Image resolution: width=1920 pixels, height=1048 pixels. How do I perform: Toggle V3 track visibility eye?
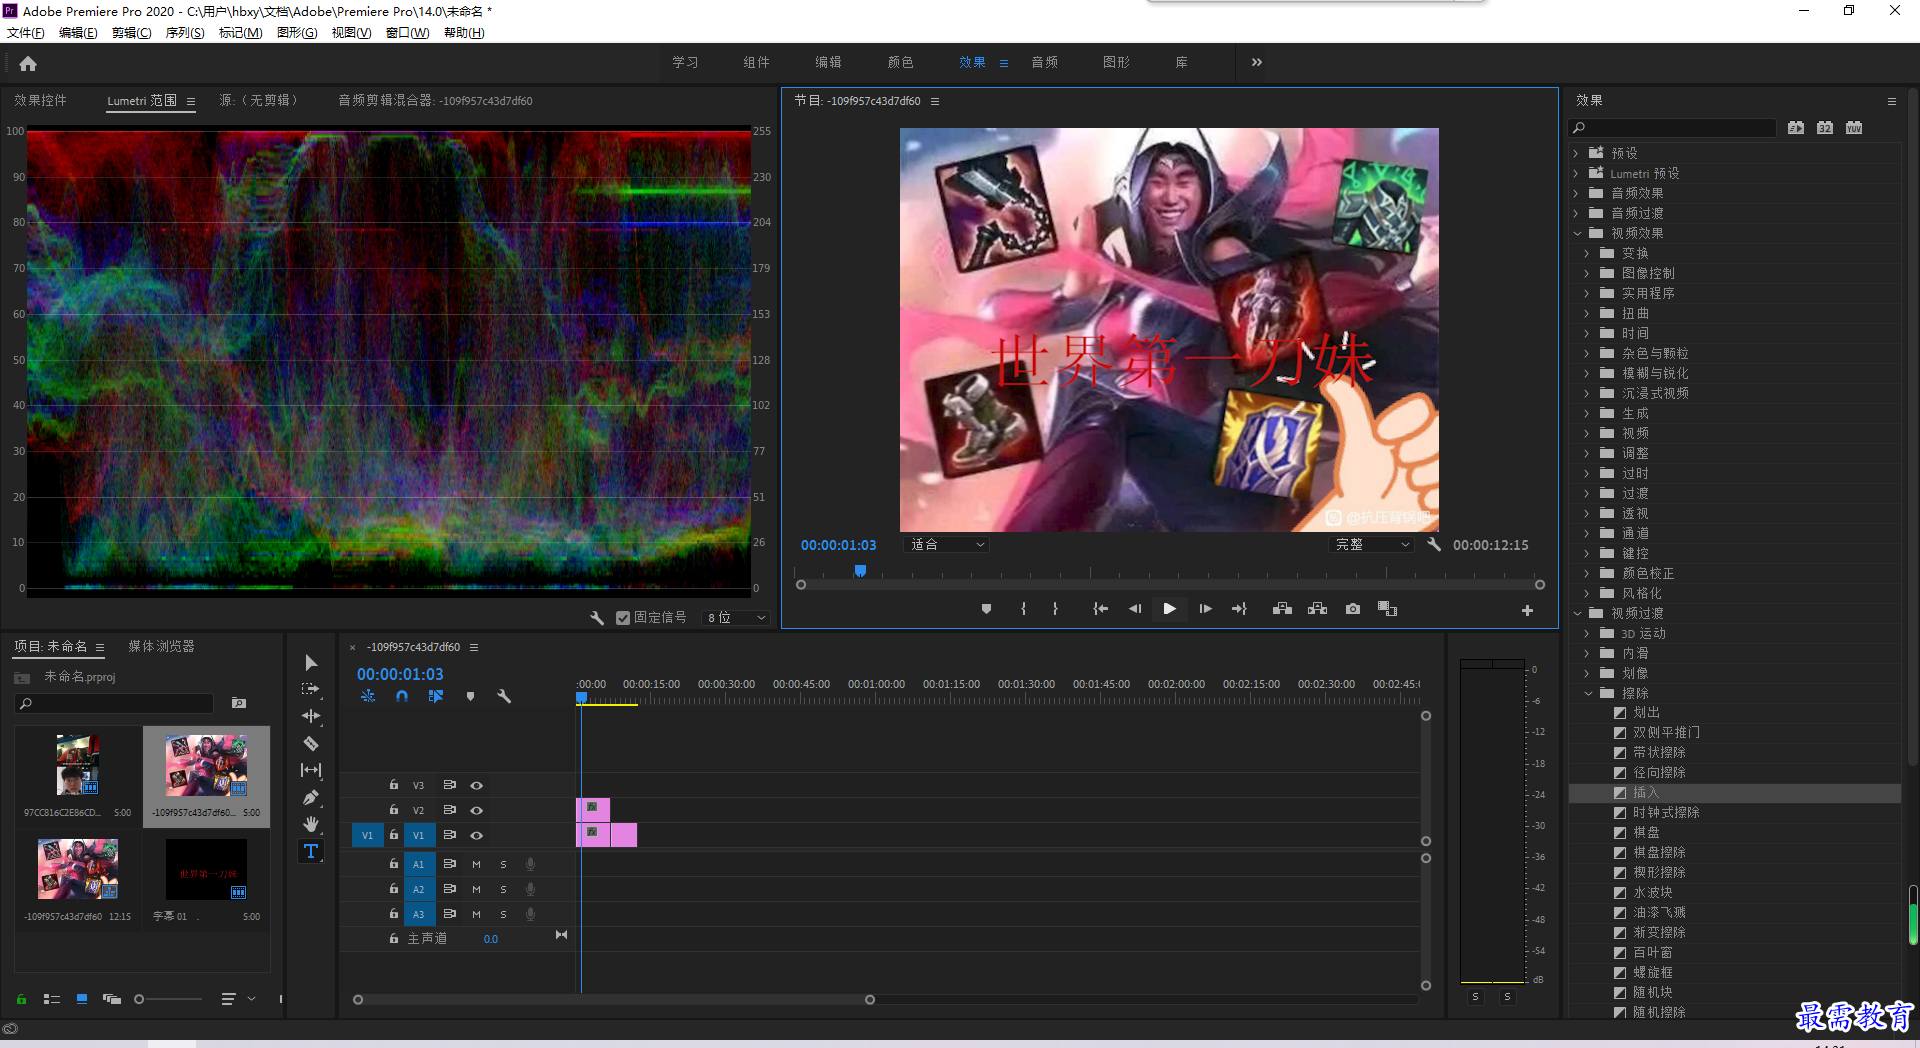(477, 785)
